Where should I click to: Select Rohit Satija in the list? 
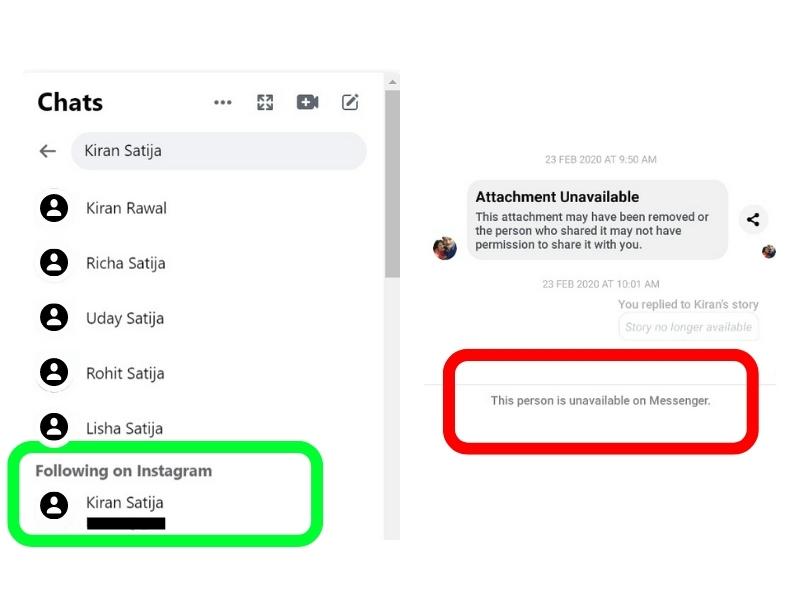pyautogui.click(x=204, y=373)
